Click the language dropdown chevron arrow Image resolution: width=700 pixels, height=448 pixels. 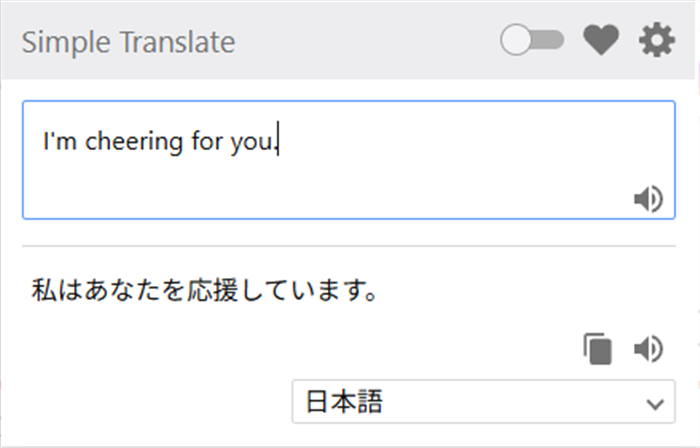(x=655, y=404)
